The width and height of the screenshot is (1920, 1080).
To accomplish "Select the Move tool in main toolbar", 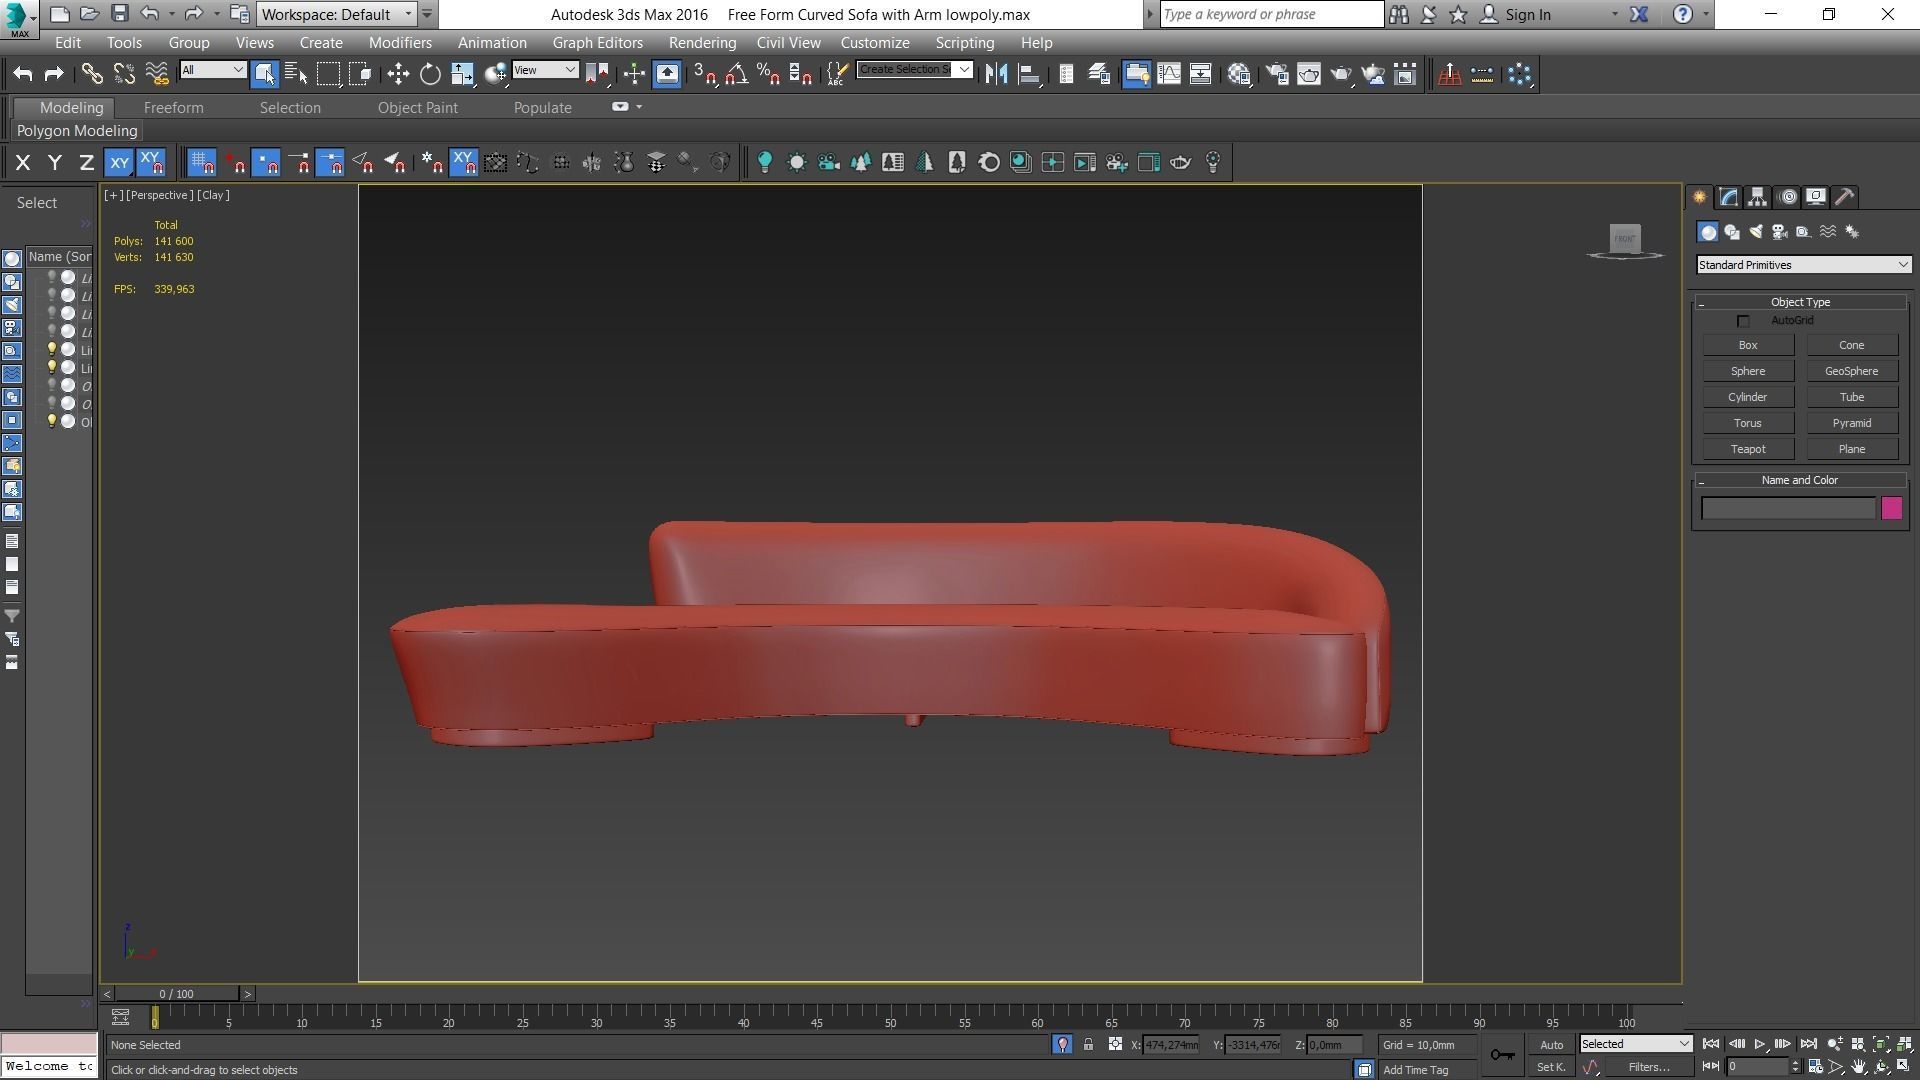I will point(398,74).
